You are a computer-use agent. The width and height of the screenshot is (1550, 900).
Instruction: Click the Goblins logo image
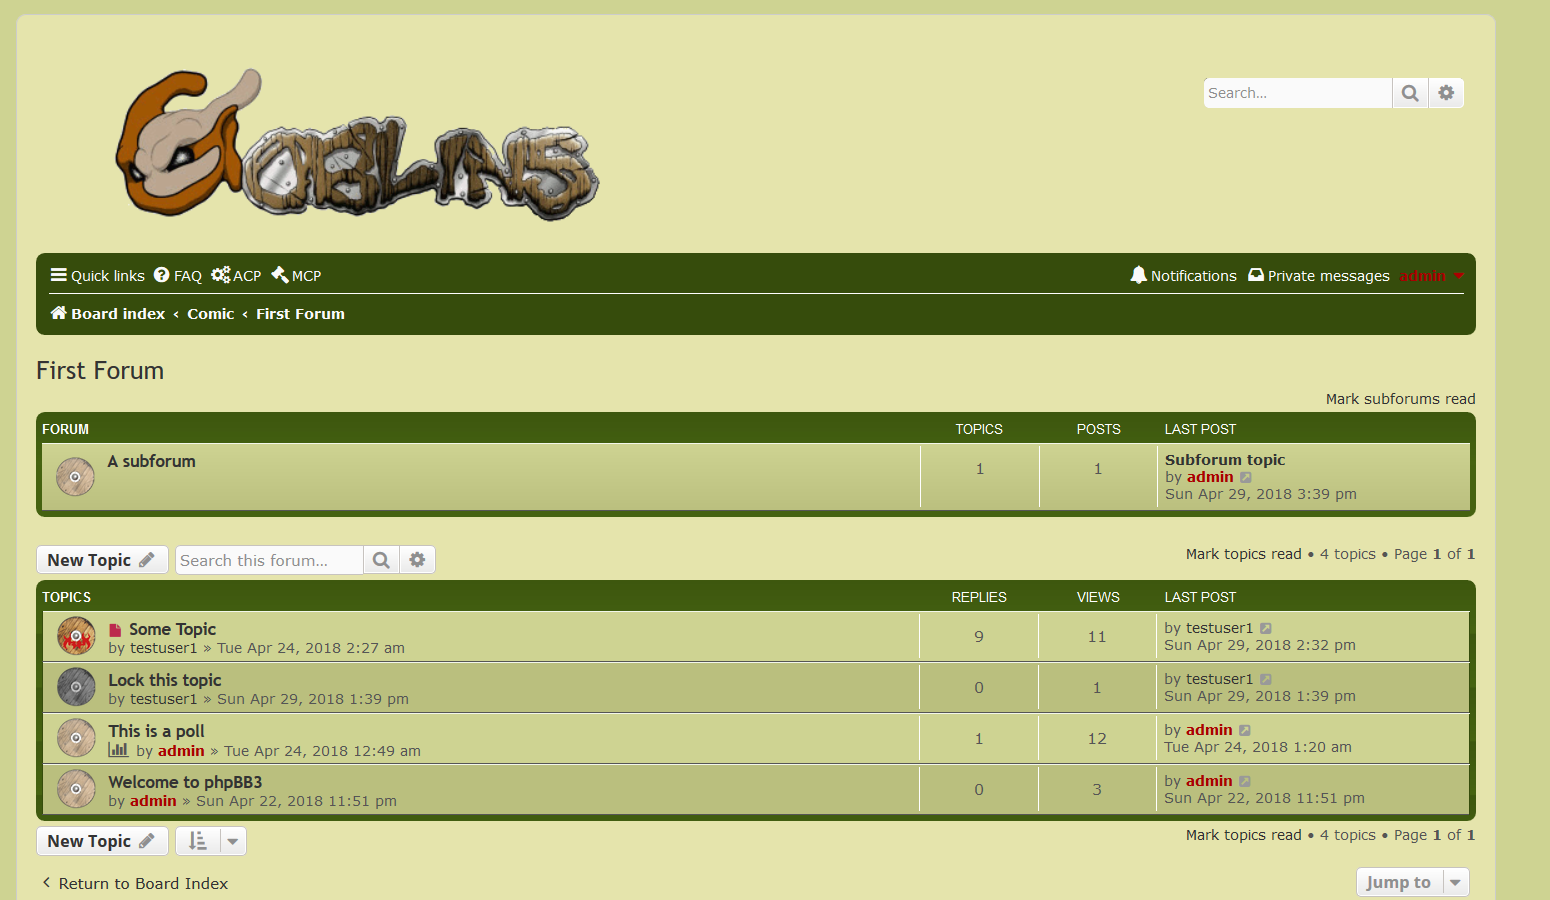click(x=358, y=144)
